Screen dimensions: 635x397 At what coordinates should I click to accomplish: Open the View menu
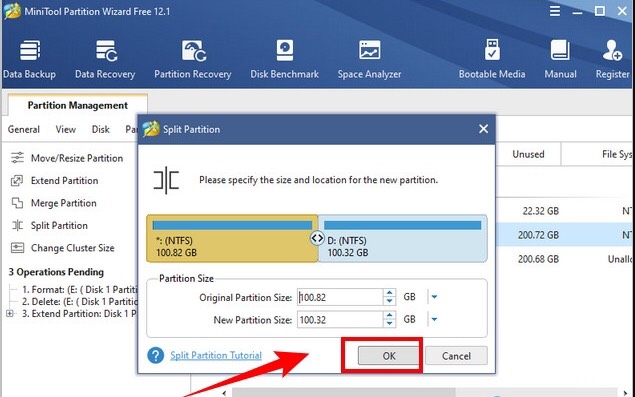(x=66, y=129)
